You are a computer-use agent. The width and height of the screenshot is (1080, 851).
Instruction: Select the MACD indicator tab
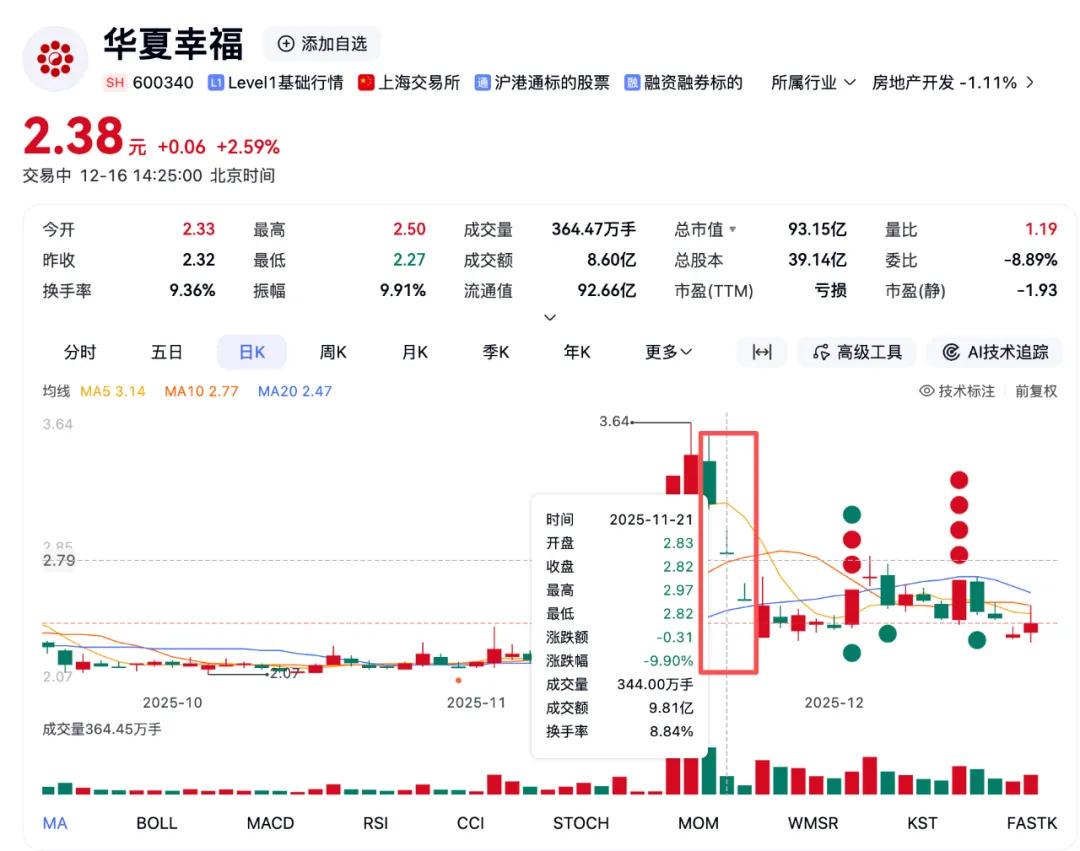point(270,823)
